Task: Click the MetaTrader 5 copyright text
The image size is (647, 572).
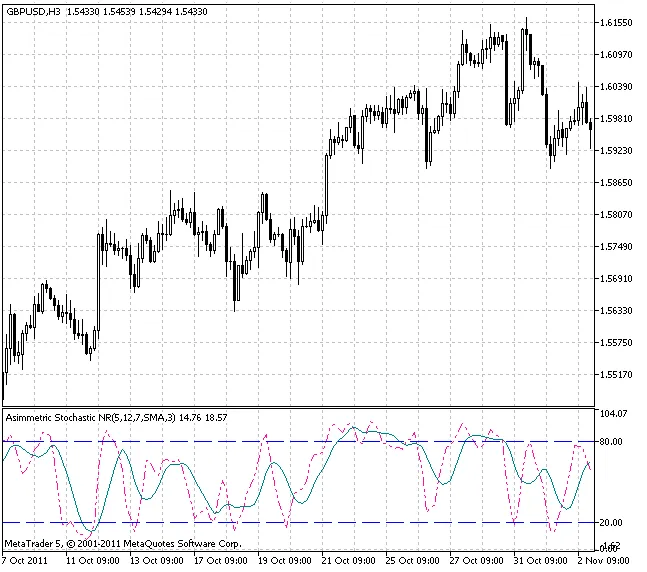Action: [123, 543]
